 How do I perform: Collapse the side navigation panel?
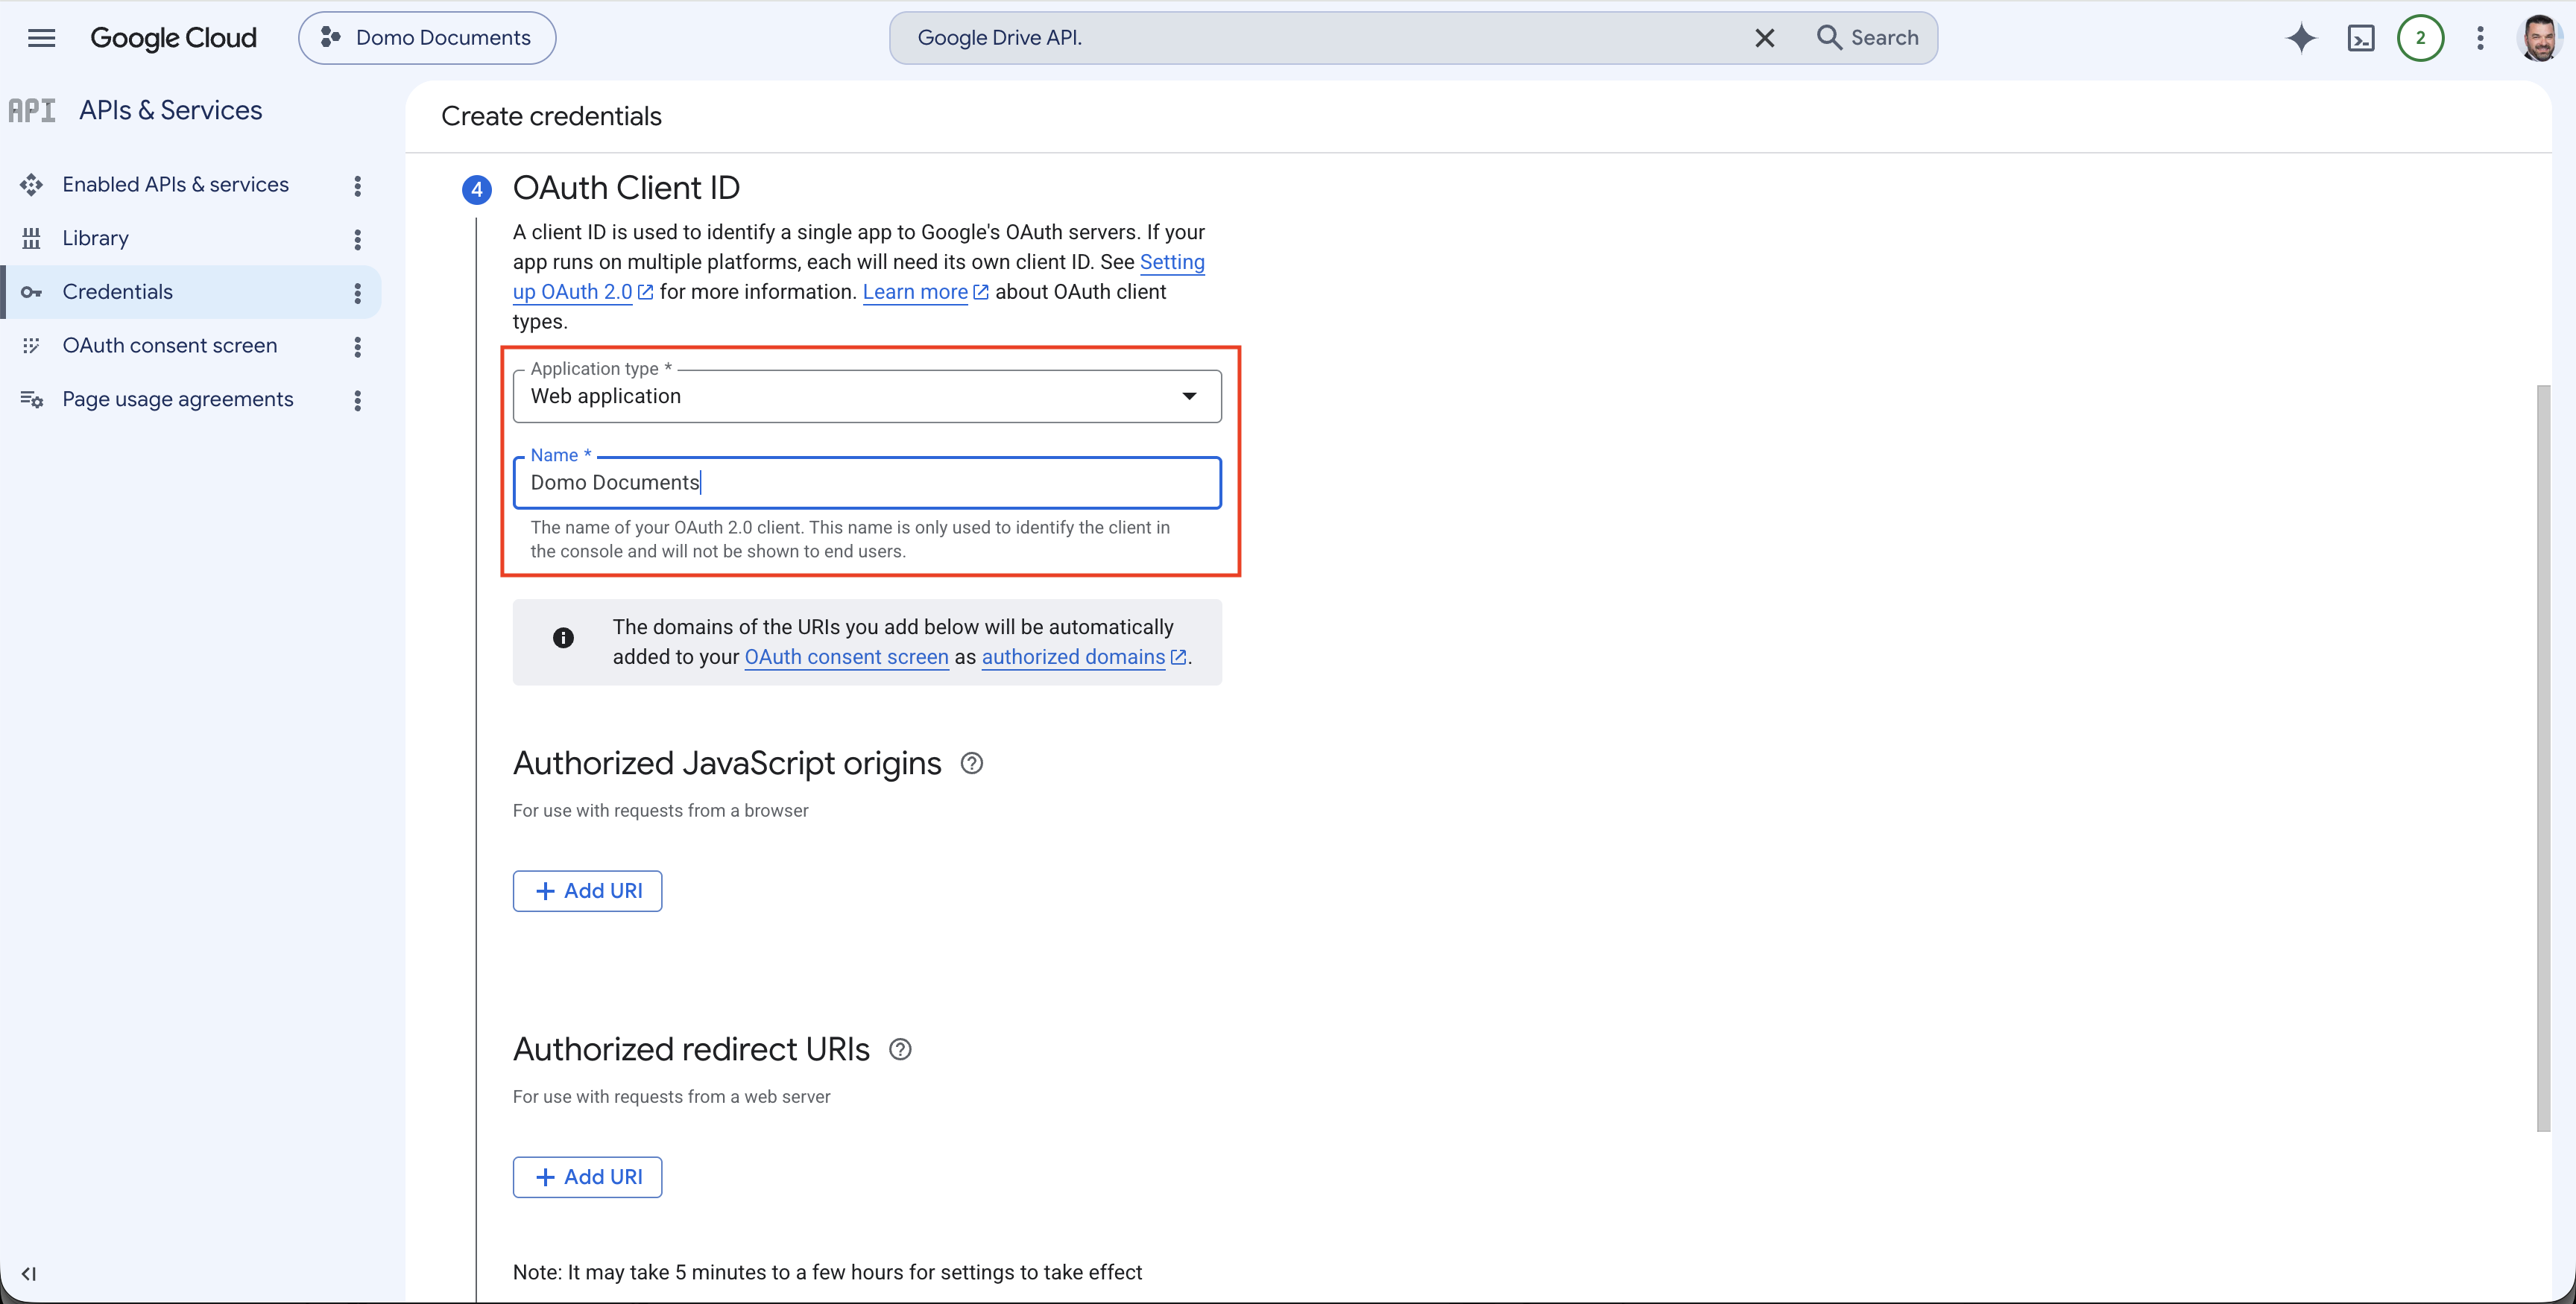pyautogui.click(x=29, y=1273)
